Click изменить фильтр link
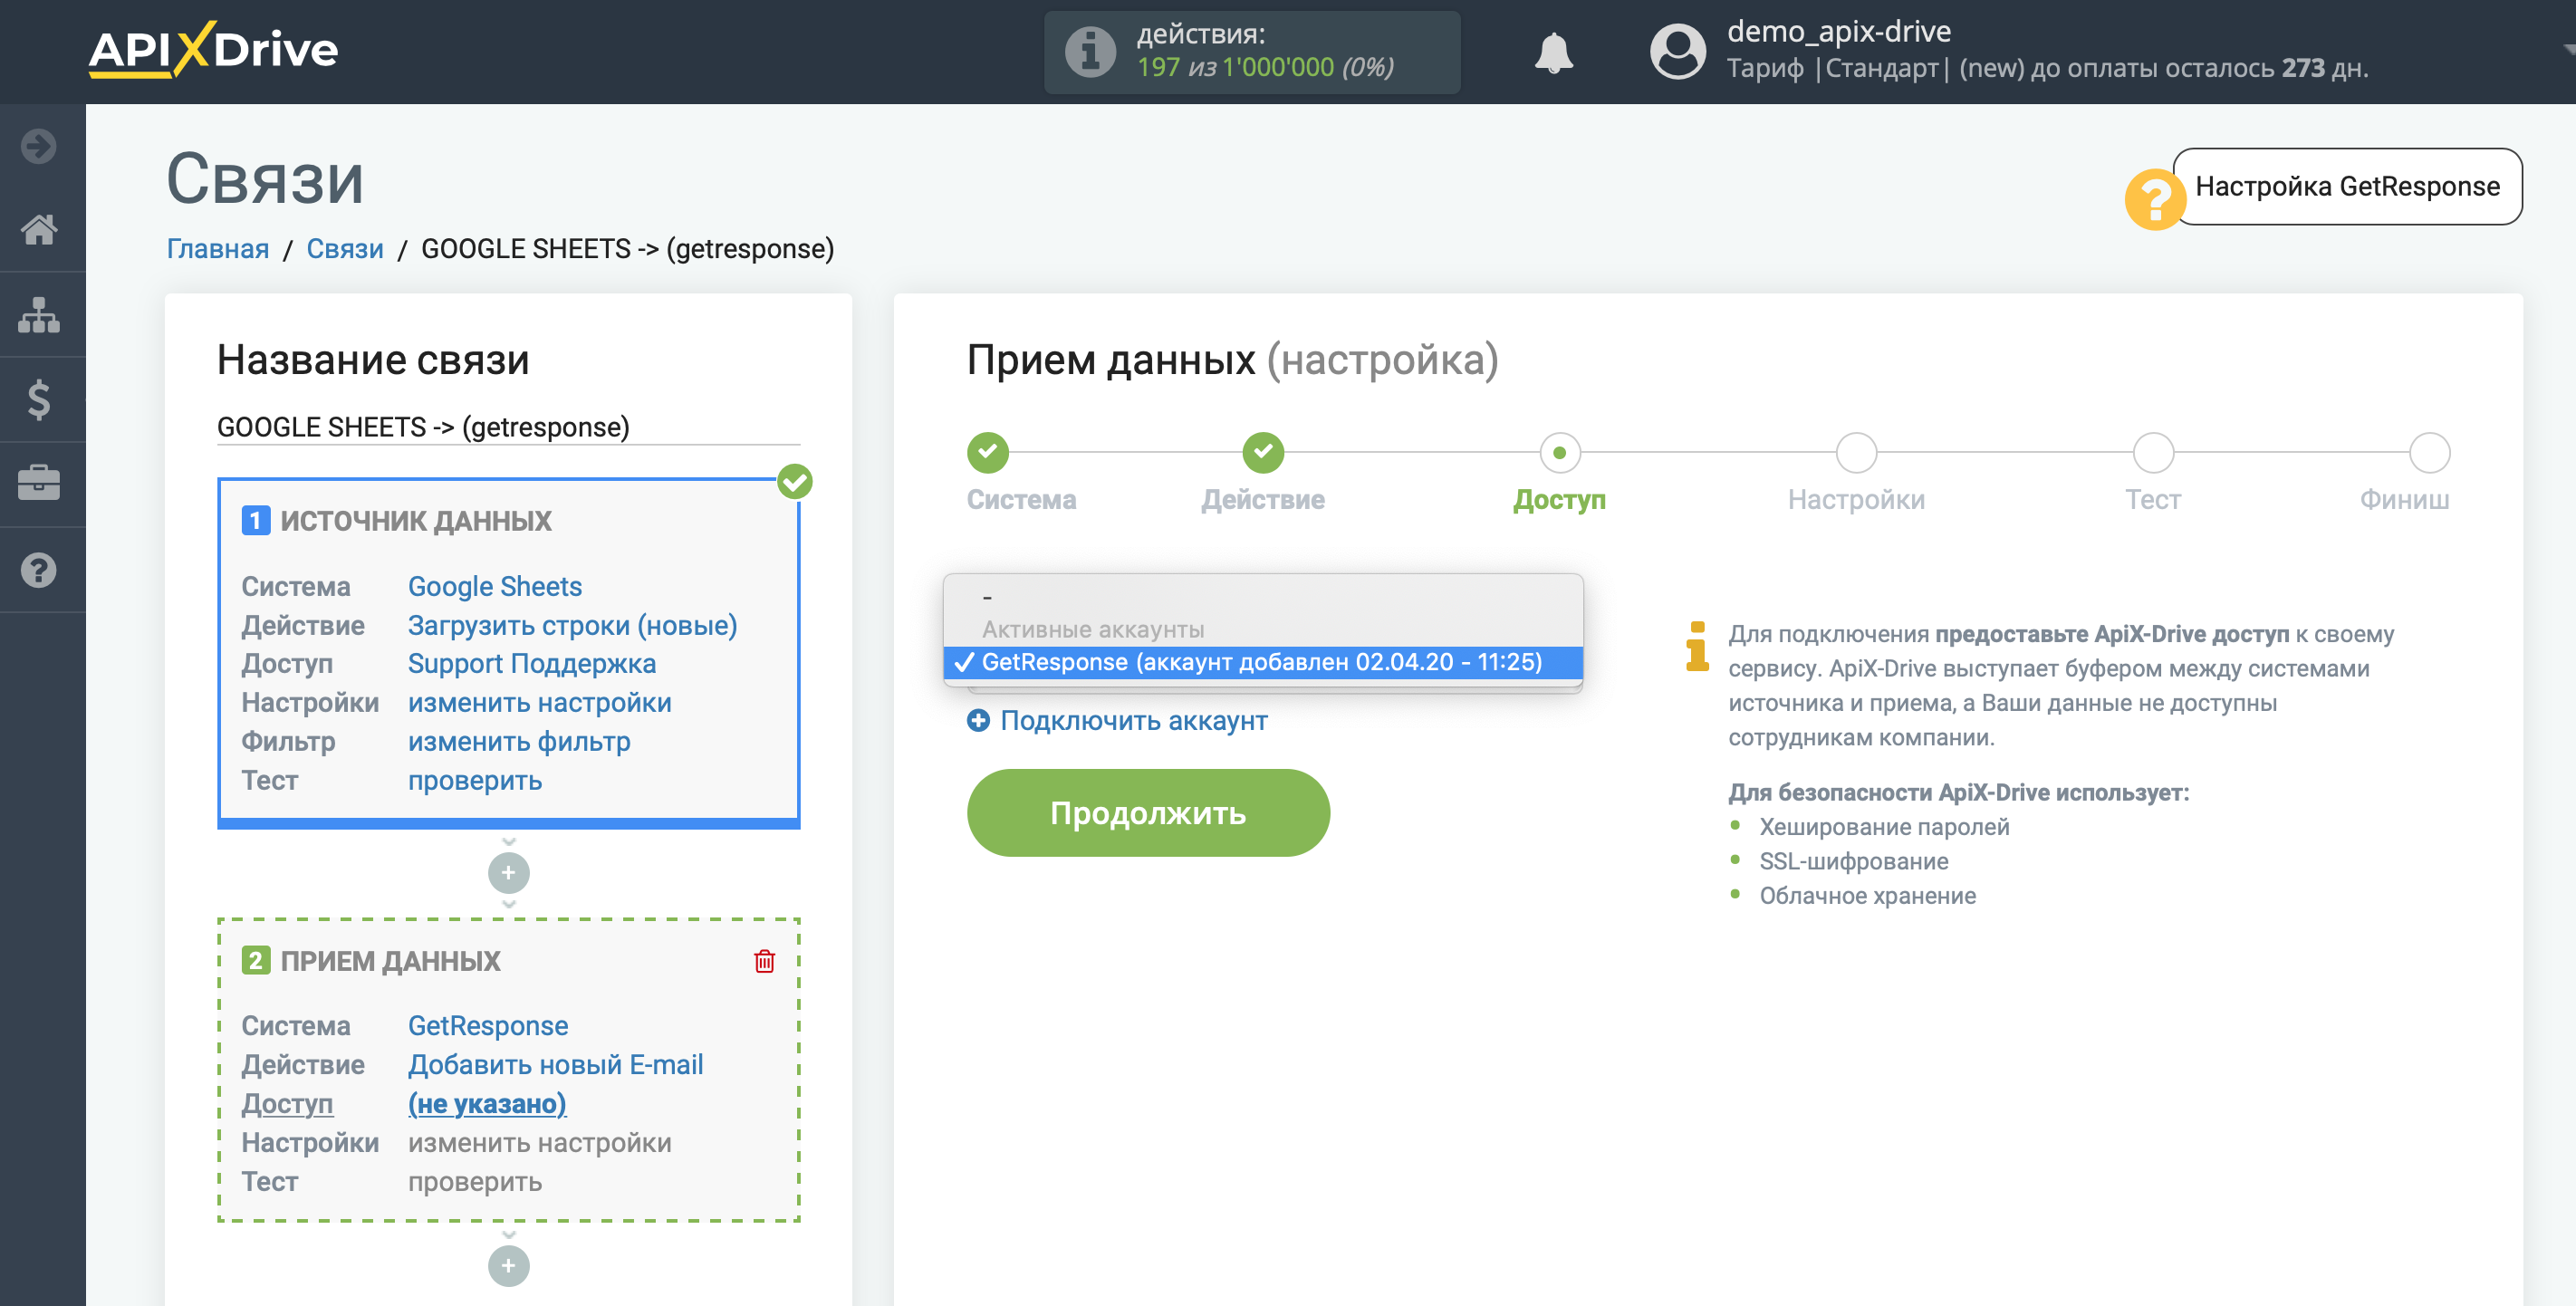 [x=518, y=742]
